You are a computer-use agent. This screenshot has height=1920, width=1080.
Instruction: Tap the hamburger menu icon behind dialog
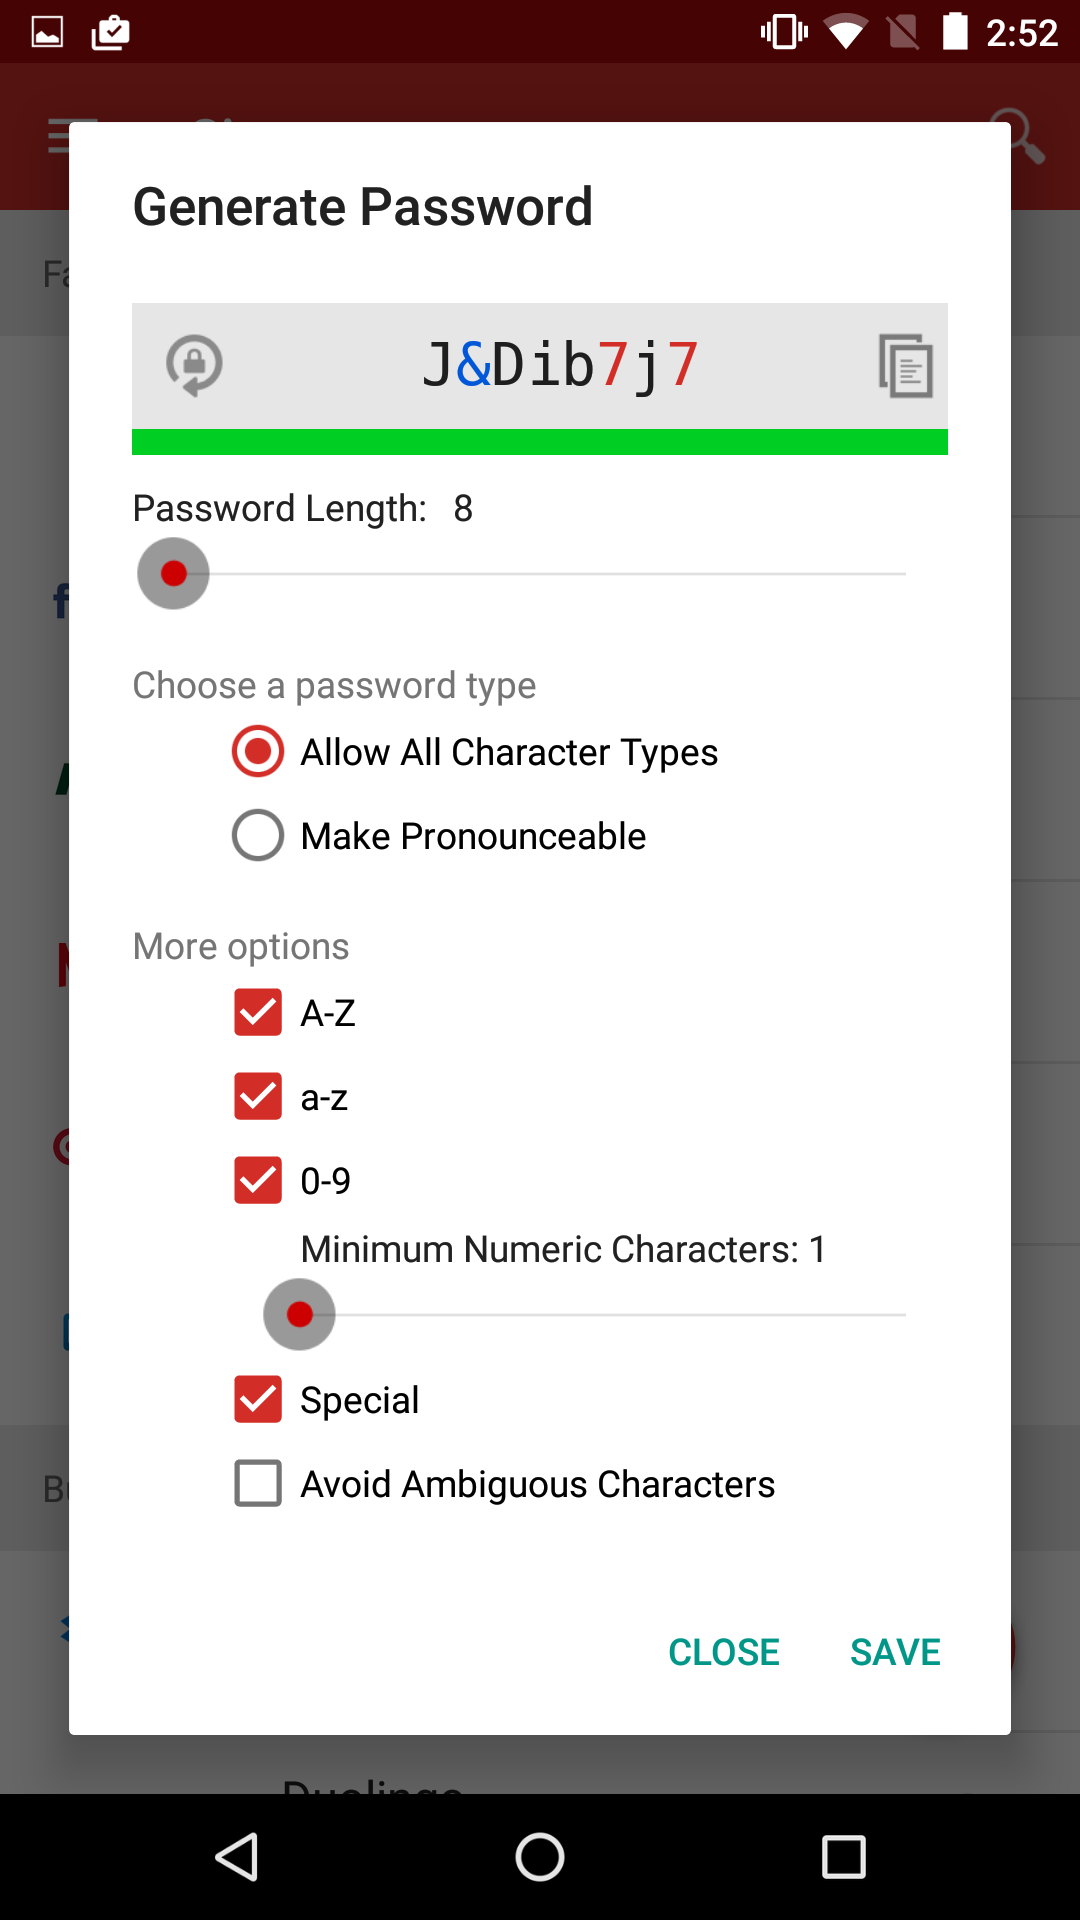point(60,136)
